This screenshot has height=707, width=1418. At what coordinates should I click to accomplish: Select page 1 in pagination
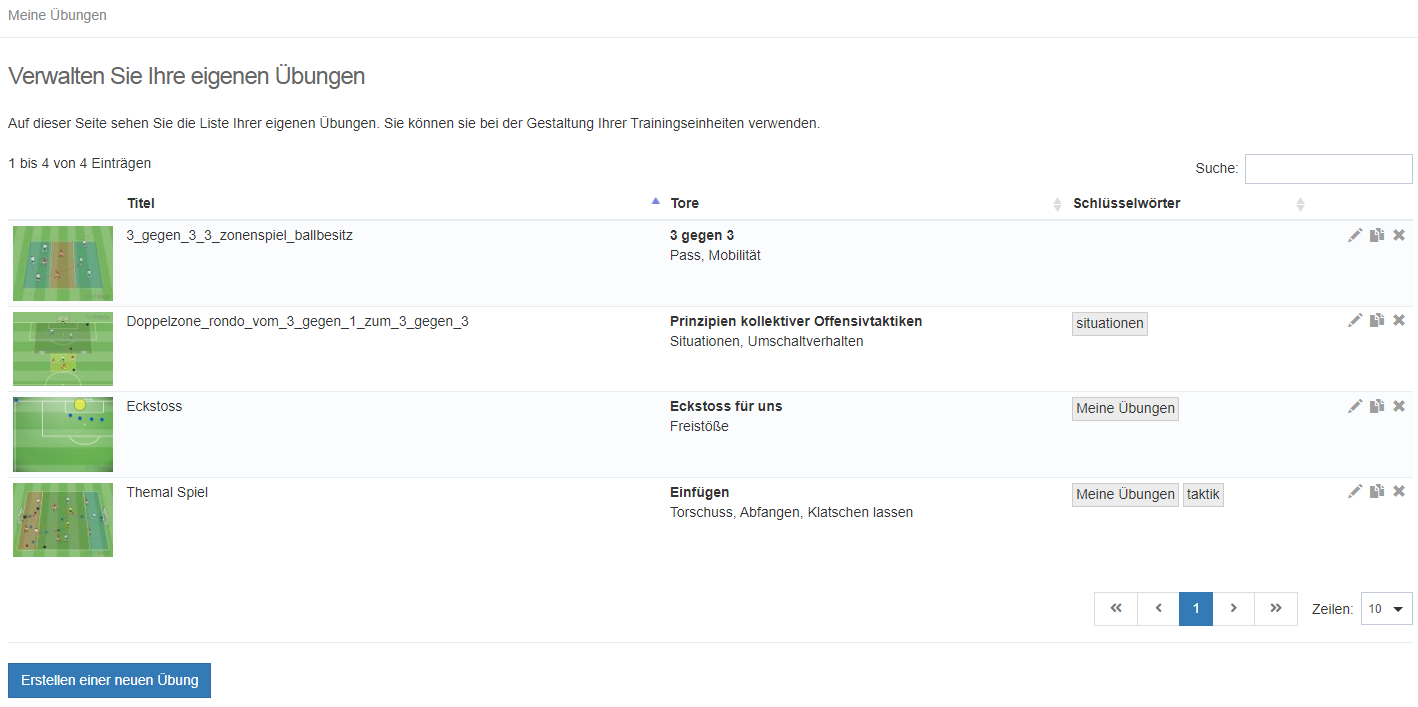click(x=1196, y=609)
